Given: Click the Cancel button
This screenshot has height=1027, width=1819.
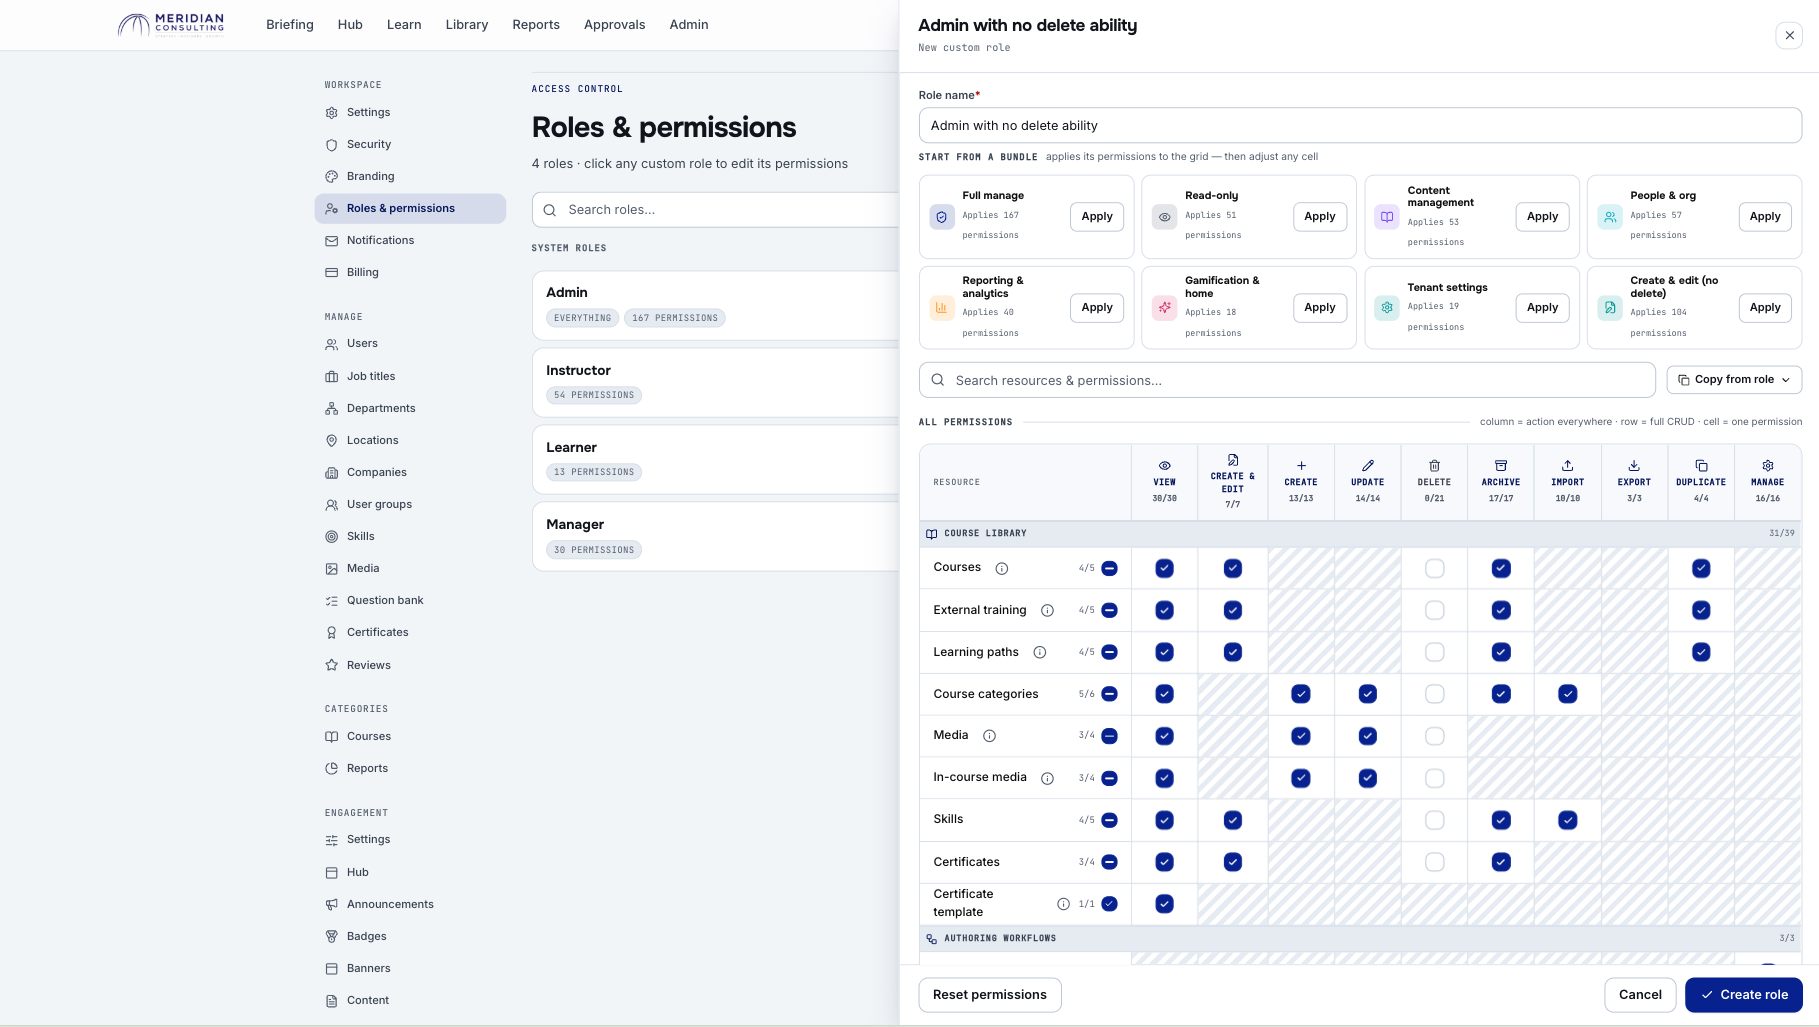Looking at the screenshot, I should tap(1640, 995).
